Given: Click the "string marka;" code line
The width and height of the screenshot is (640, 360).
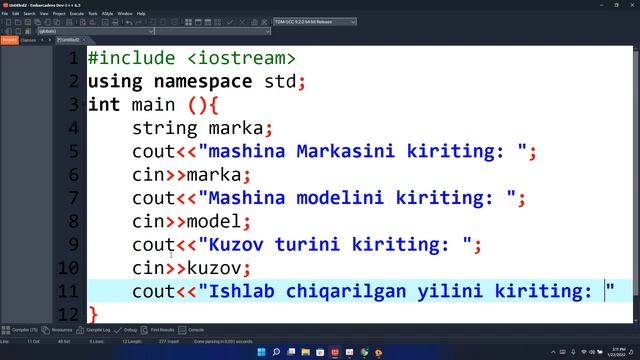Looking at the screenshot, I should 202,128.
